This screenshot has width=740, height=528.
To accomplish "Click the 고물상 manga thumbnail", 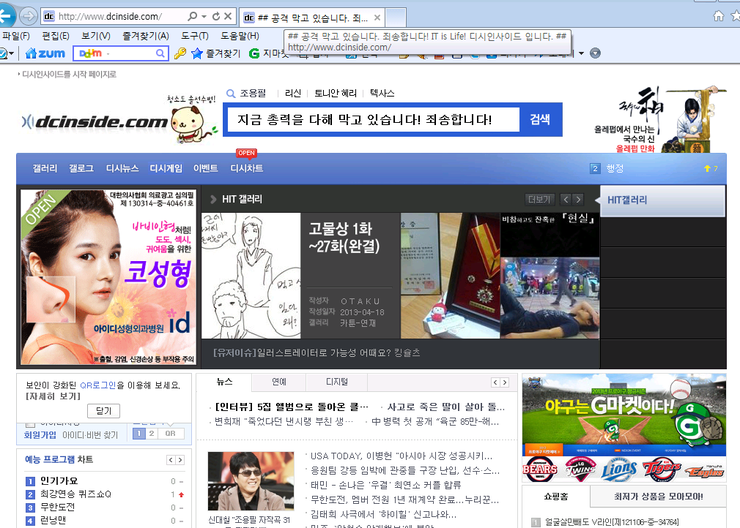I will point(251,276).
